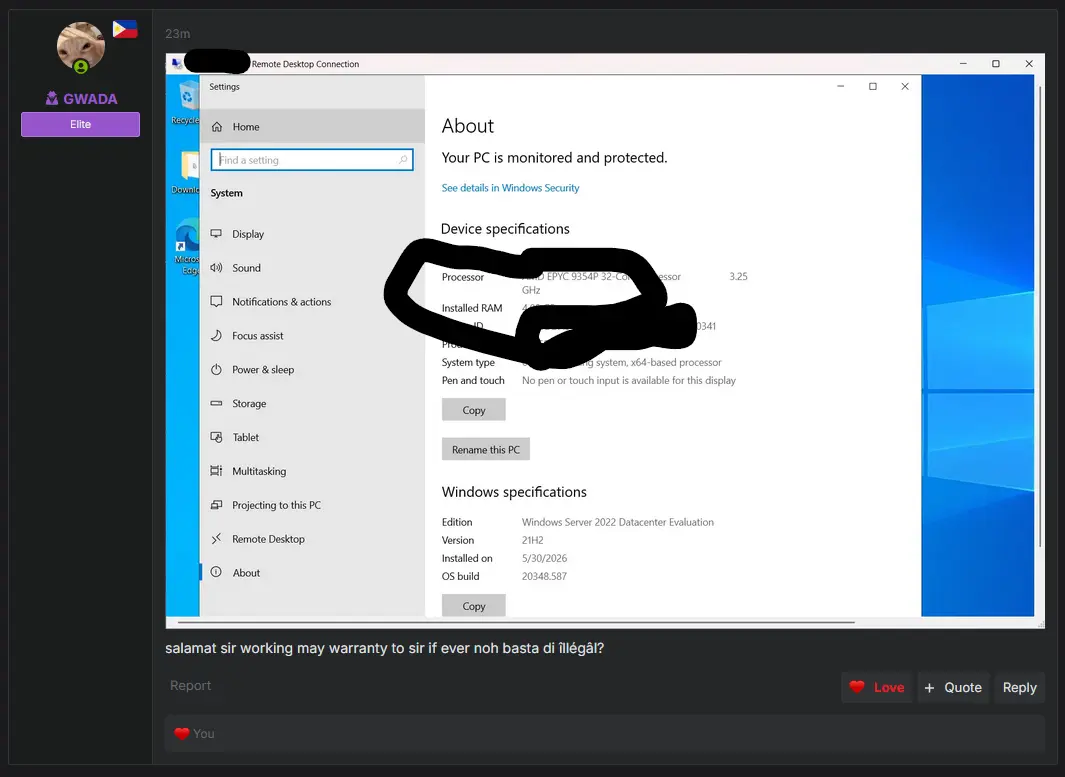Close the Settings window
1065x777 pixels.
click(x=905, y=86)
